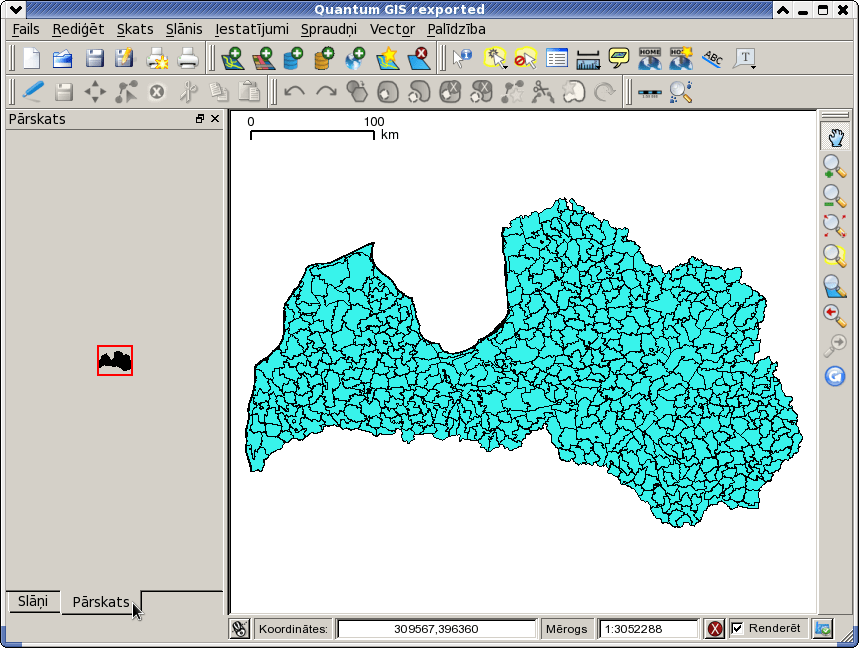Select the Zoom Out magnifier tool
Image resolution: width=859 pixels, height=648 pixels.
tap(835, 196)
